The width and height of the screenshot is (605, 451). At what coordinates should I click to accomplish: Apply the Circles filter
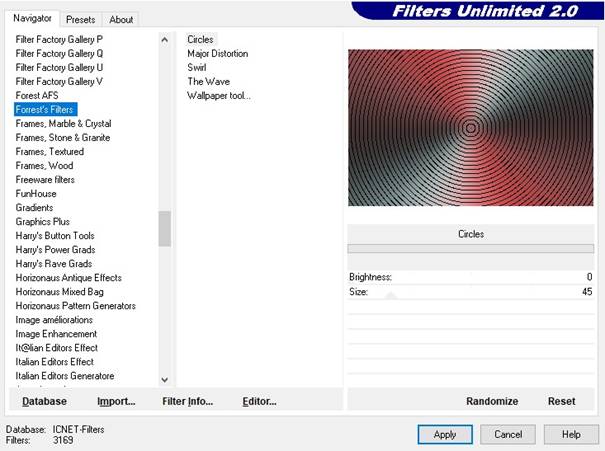(x=445, y=434)
